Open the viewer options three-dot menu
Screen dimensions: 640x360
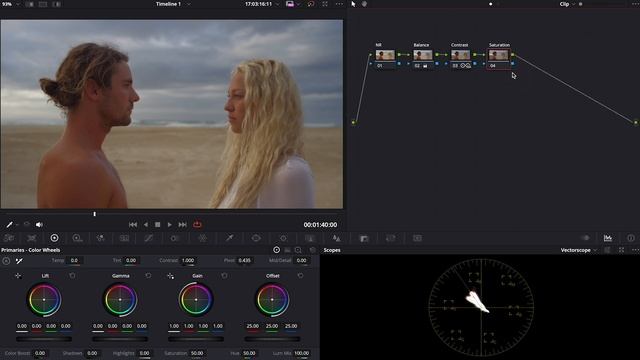pyautogui.click(x=339, y=4)
